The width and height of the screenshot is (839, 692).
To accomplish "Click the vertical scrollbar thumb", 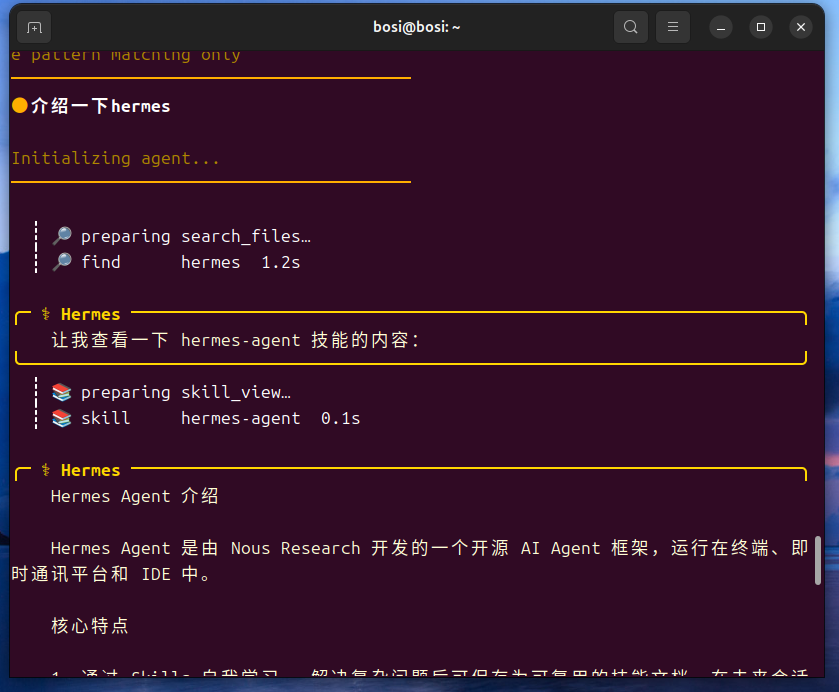I will [818, 560].
